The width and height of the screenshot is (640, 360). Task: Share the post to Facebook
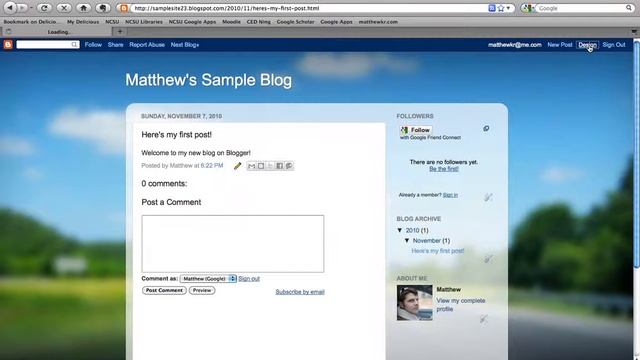point(280,166)
